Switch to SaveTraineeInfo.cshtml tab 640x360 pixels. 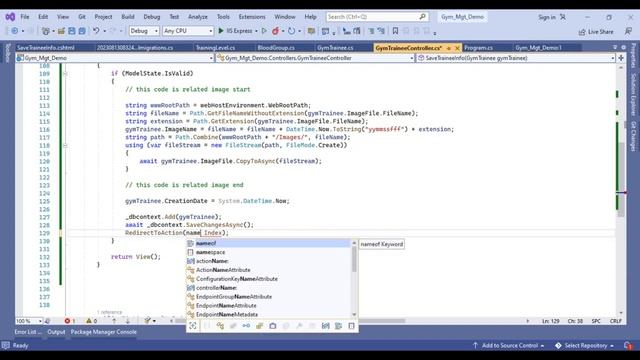pyautogui.click(x=46, y=48)
